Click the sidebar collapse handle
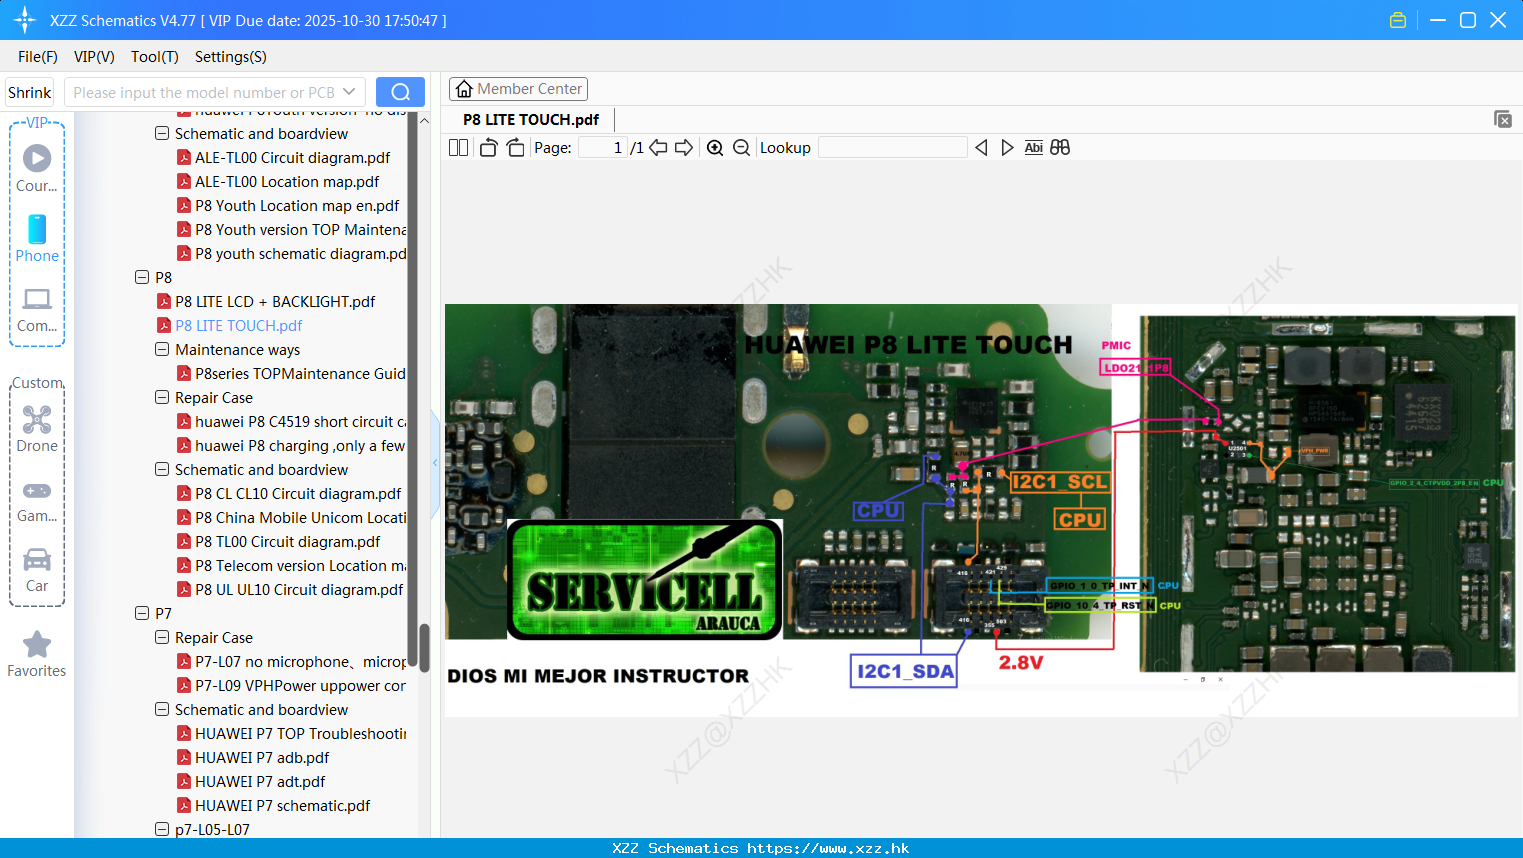Viewport: 1523px width, 858px height. click(x=435, y=463)
